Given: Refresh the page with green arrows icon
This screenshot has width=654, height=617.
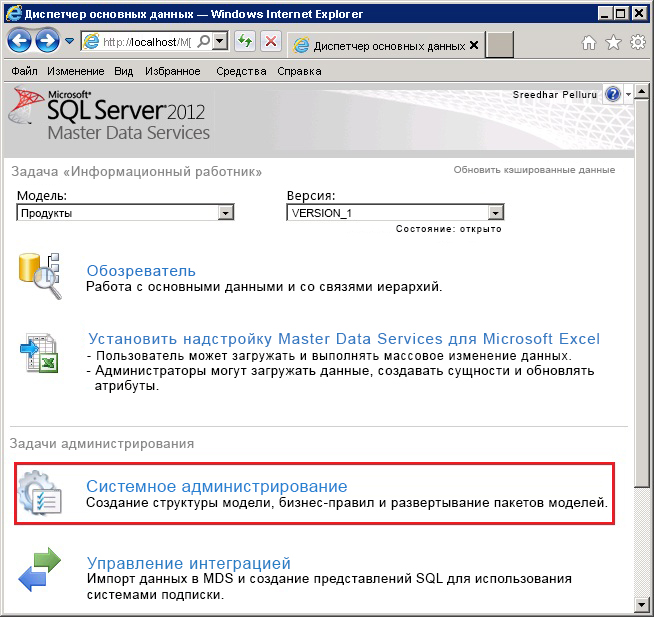Looking at the screenshot, I should [x=245, y=42].
